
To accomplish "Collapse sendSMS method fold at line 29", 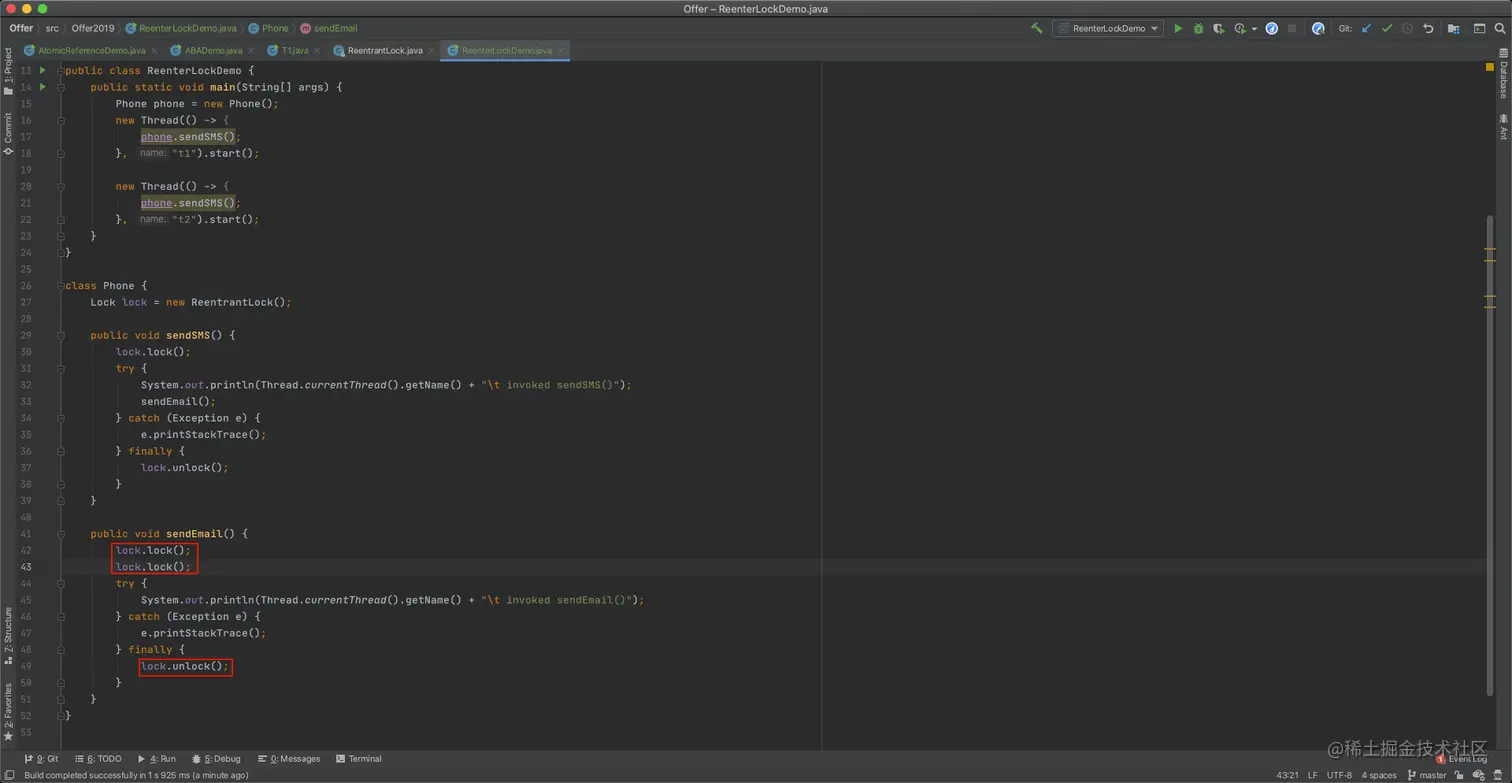I will 61,335.
